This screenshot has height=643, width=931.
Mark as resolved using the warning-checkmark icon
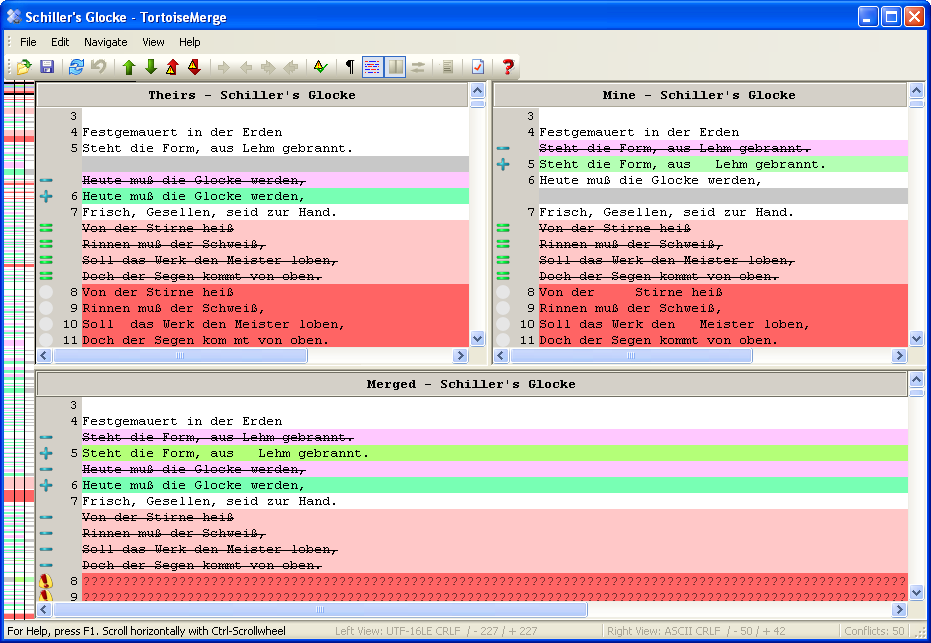[x=321, y=67]
